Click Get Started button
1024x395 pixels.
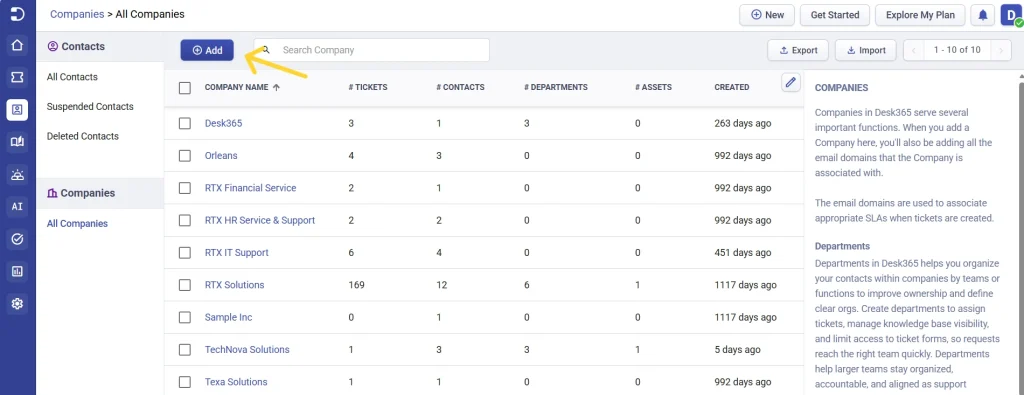(835, 15)
